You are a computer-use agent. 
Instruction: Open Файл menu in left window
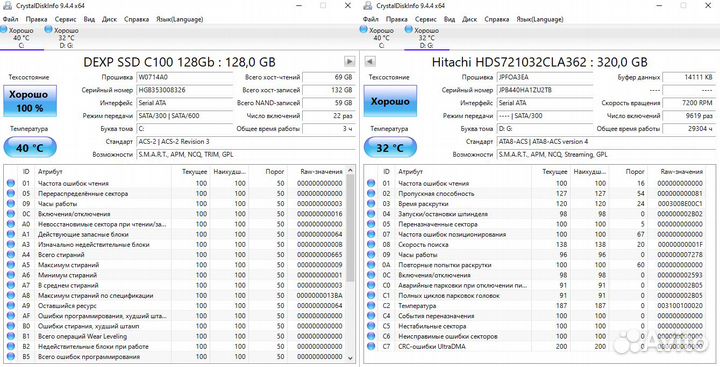point(10,19)
